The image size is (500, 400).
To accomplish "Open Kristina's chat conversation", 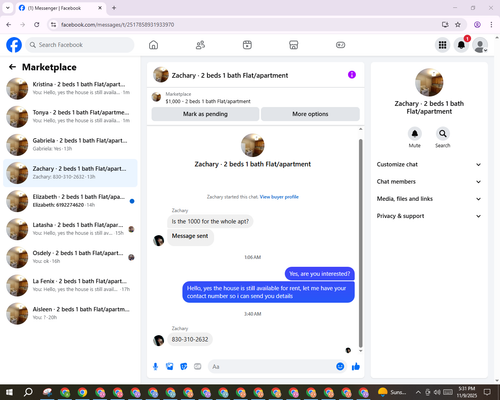I will pos(70,89).
